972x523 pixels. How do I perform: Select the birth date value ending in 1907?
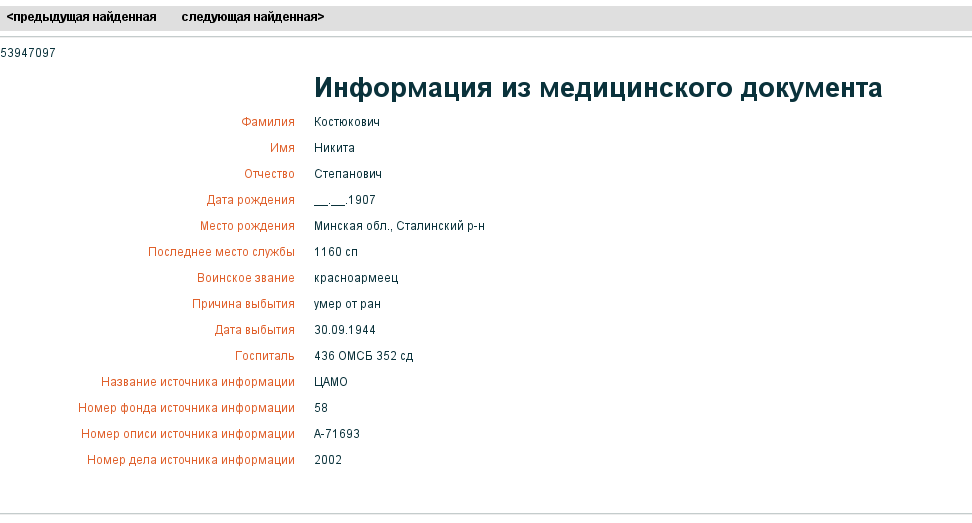point(345,200)
